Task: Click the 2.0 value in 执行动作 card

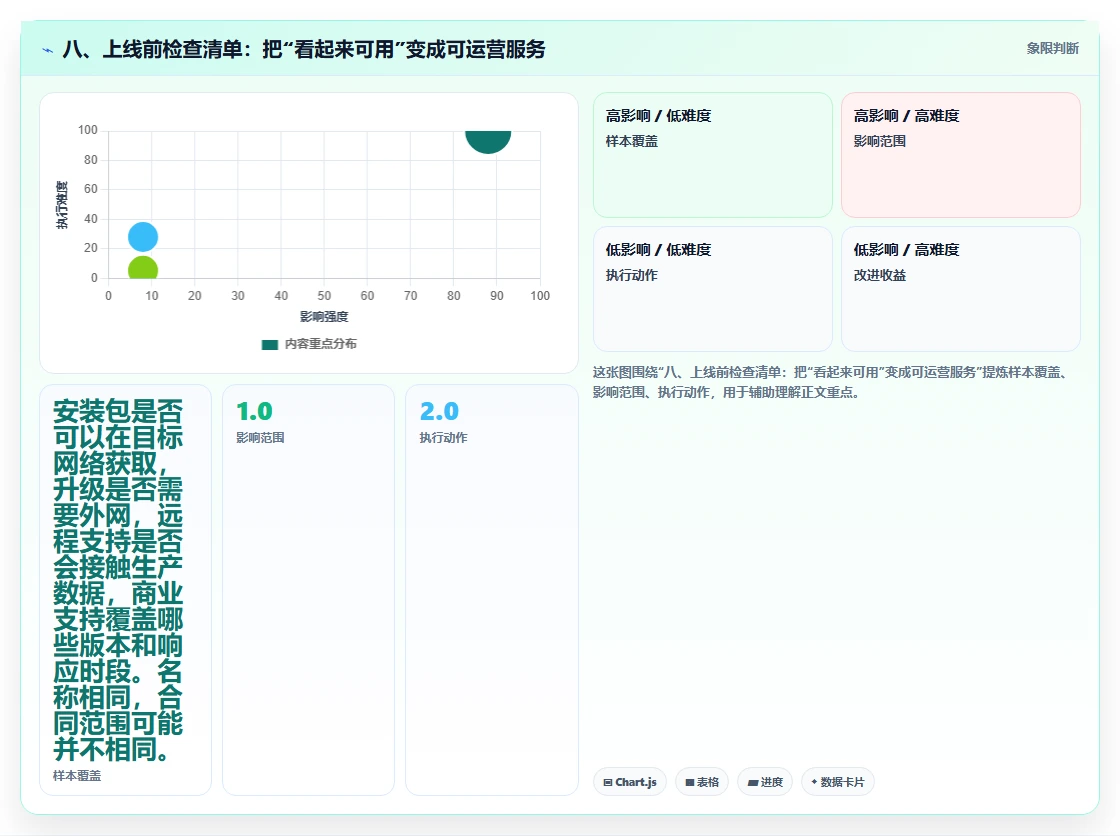Action: pyautogui.click(x=439, y=412)
